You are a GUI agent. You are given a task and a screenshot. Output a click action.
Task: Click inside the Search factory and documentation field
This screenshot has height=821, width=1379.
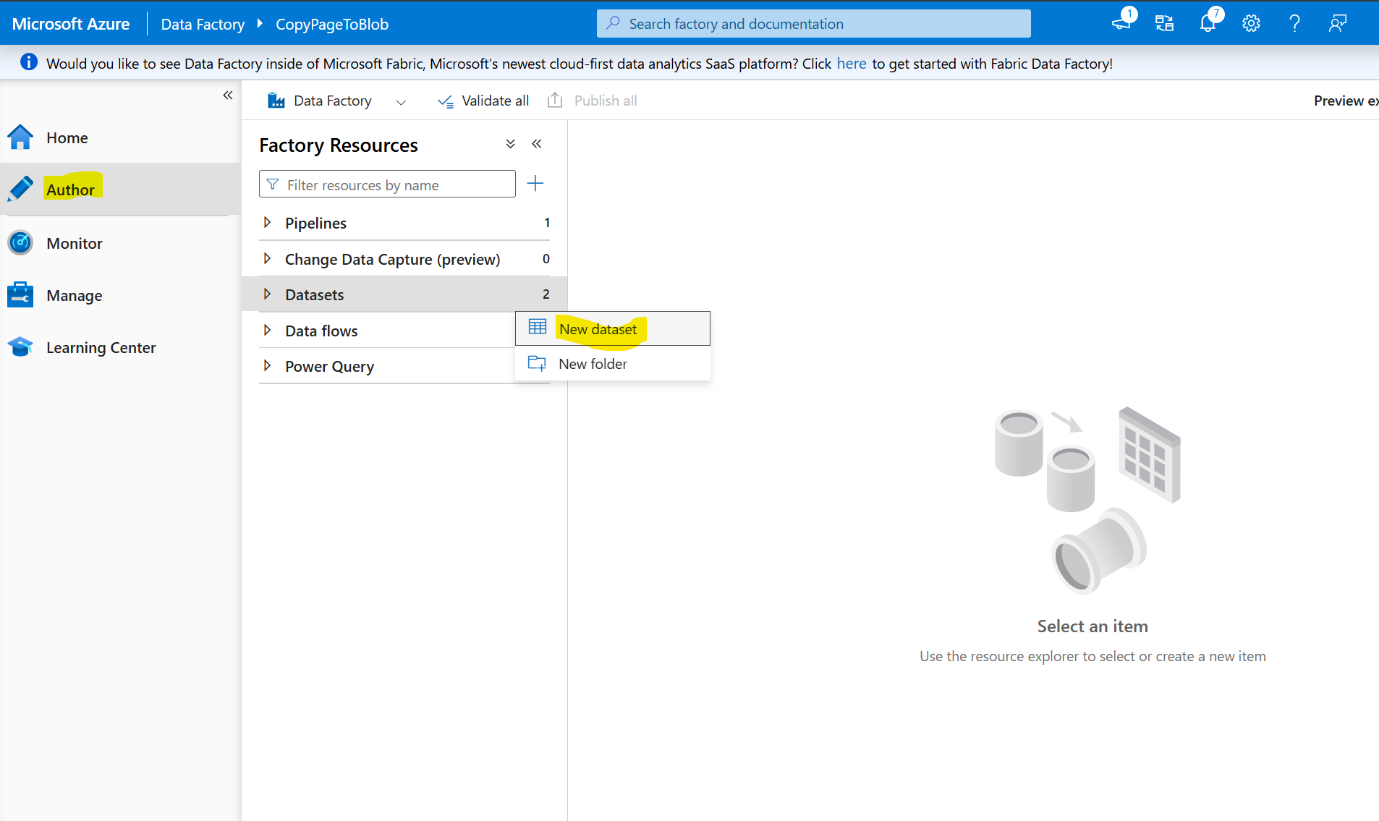point(813,22)
